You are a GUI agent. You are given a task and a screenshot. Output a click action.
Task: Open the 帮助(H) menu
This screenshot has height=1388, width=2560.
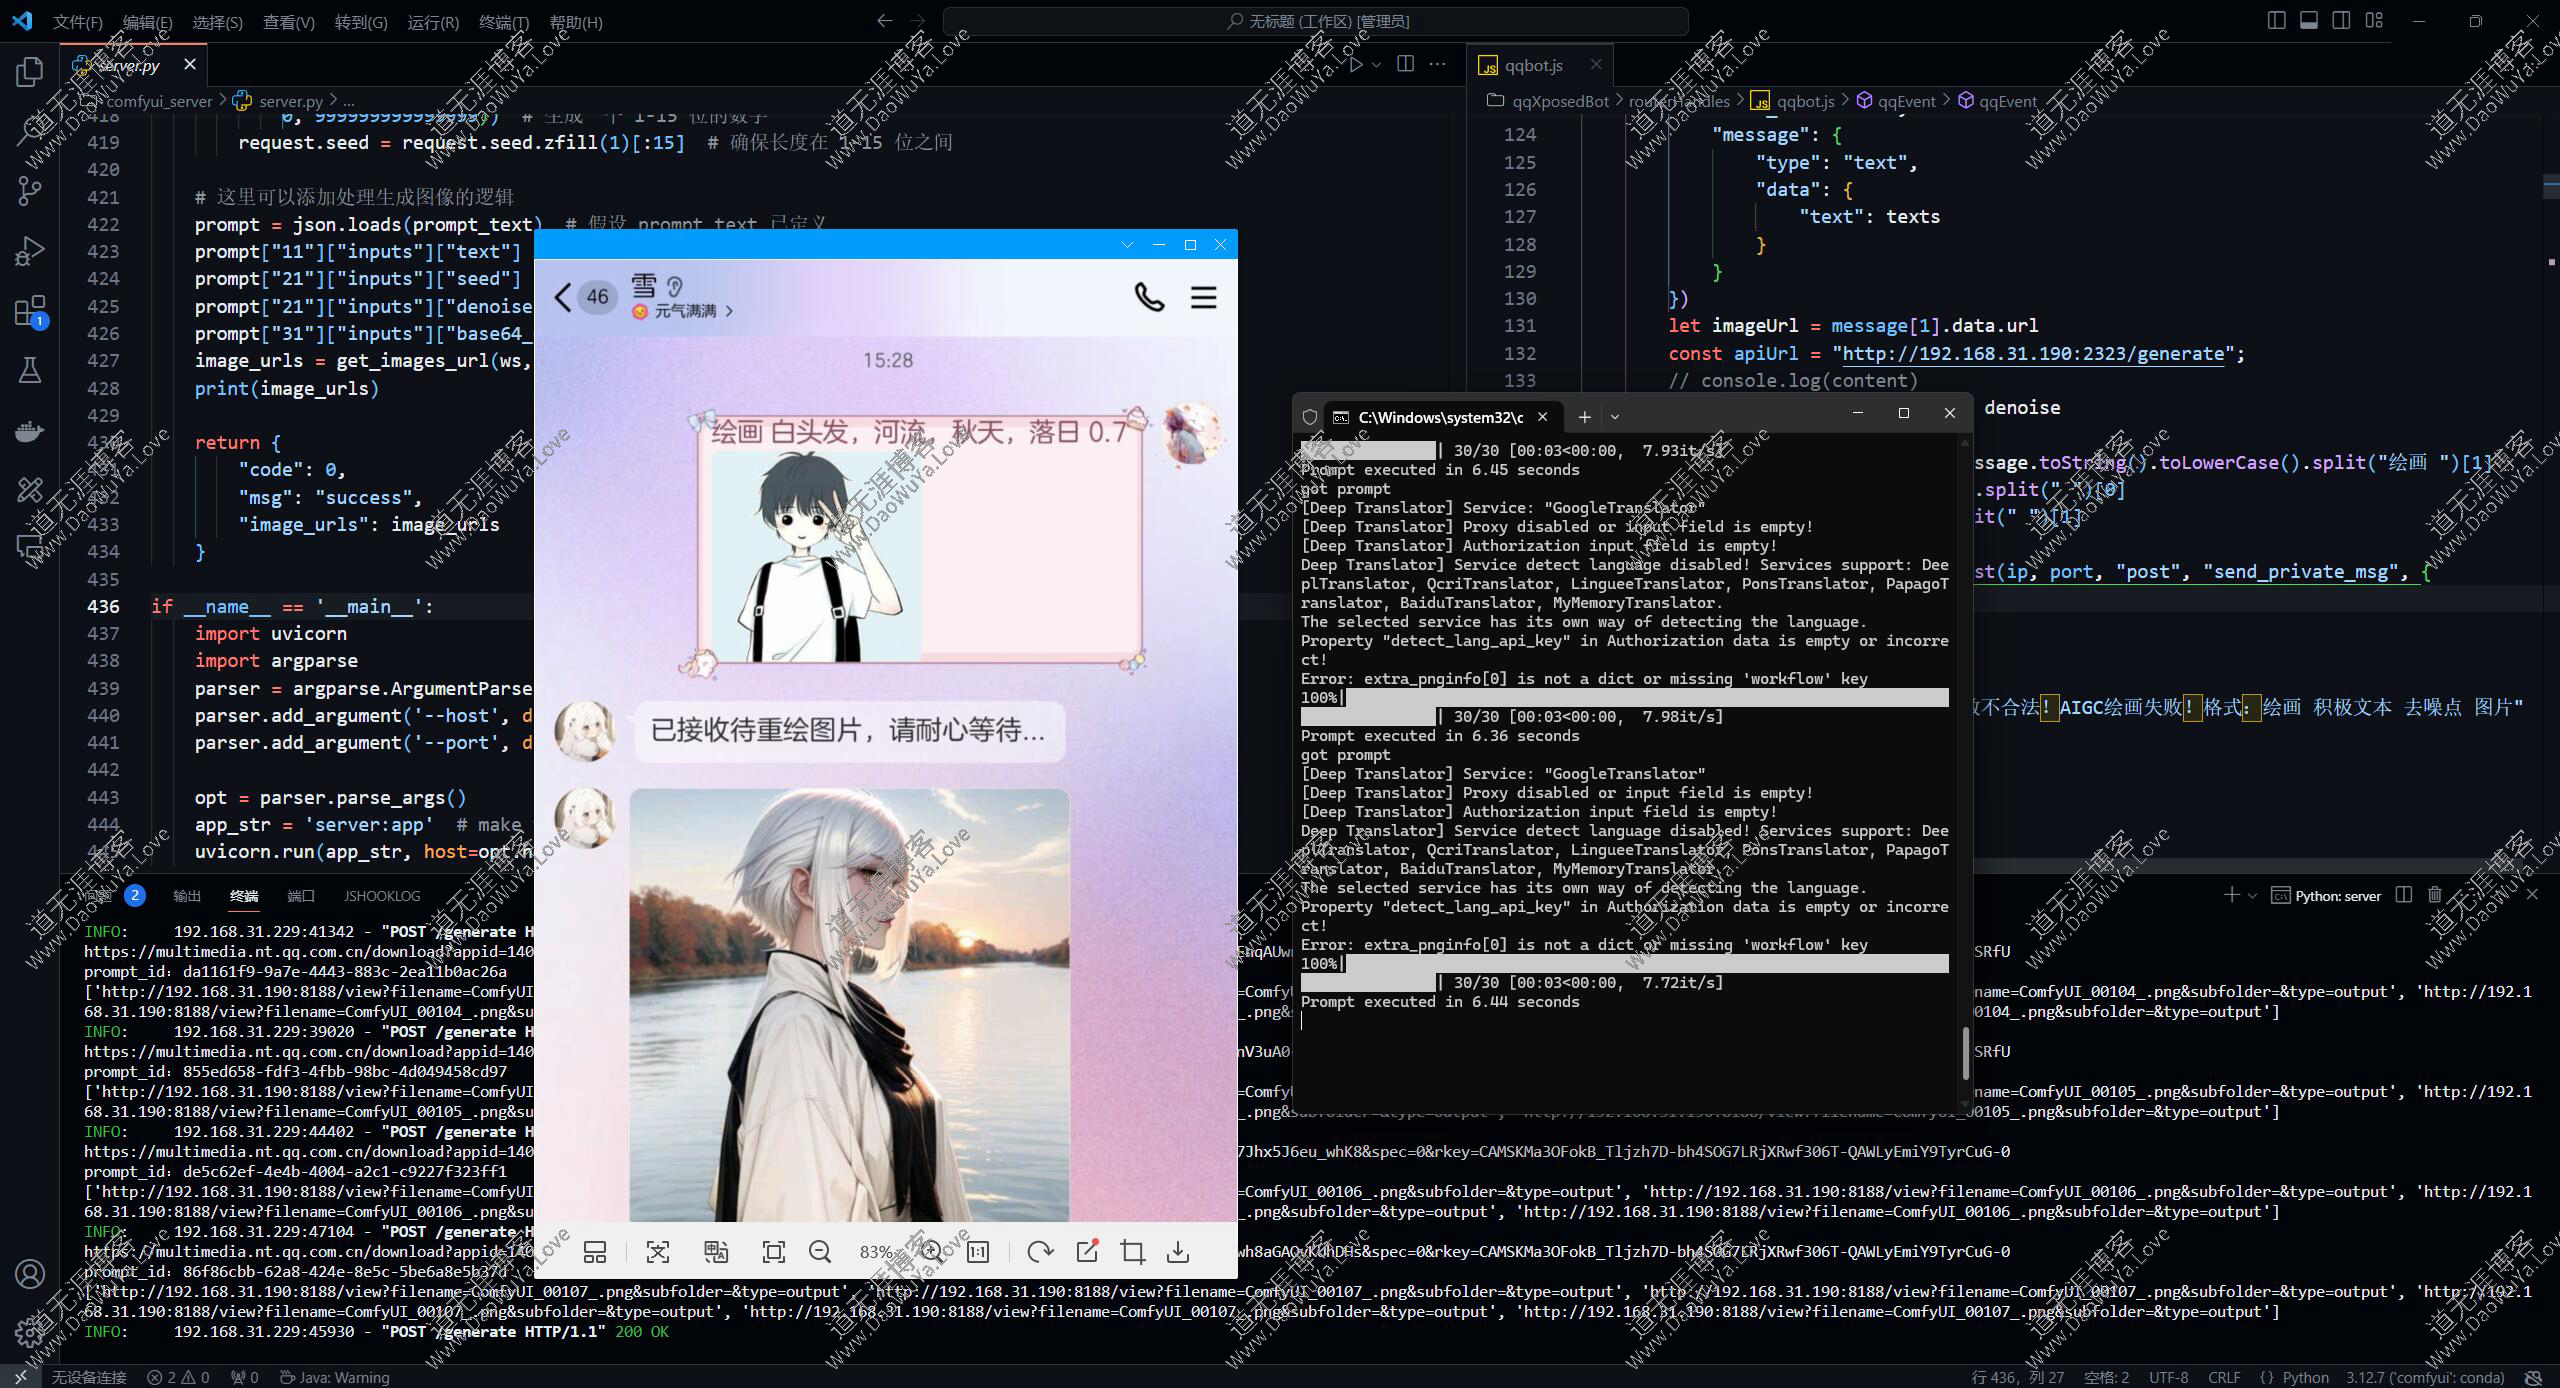tap(576, 22)
